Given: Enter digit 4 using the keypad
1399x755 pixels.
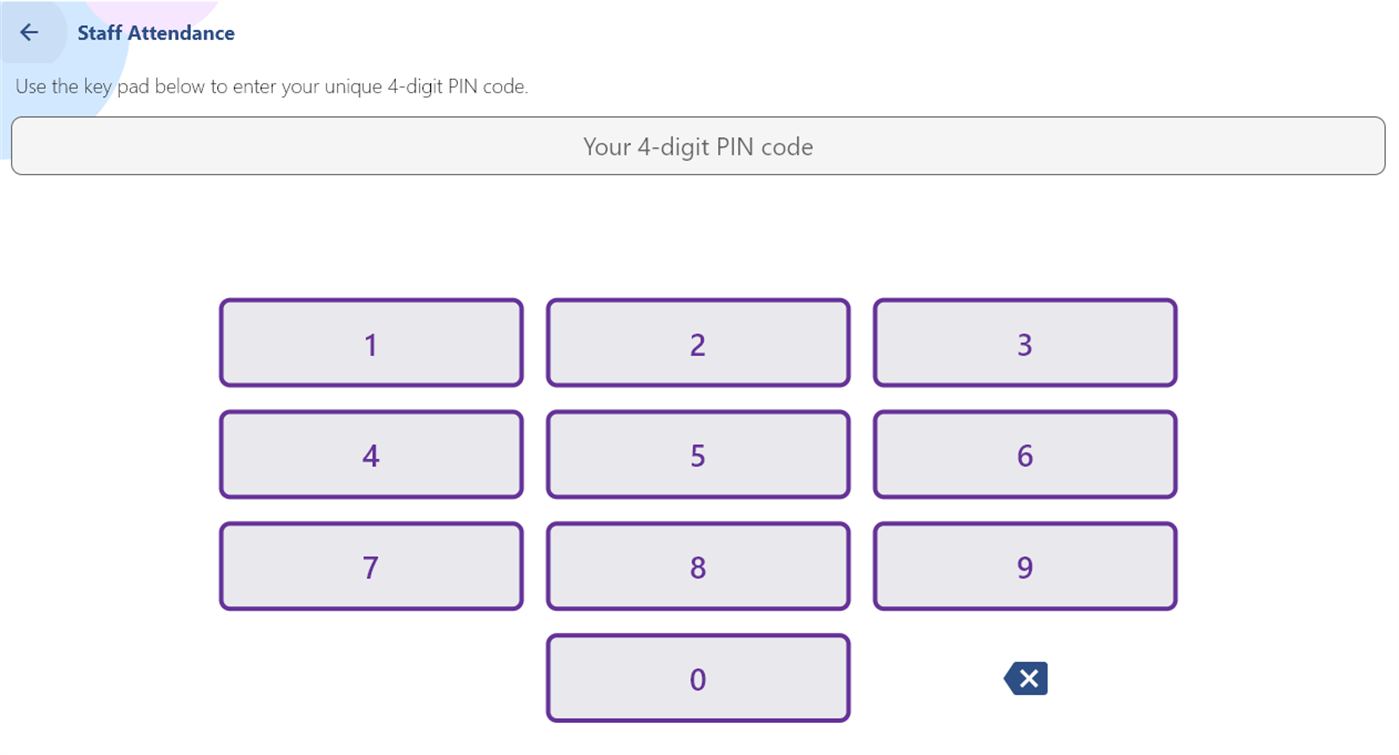Looking at the screenshot, I should point(371,455).
